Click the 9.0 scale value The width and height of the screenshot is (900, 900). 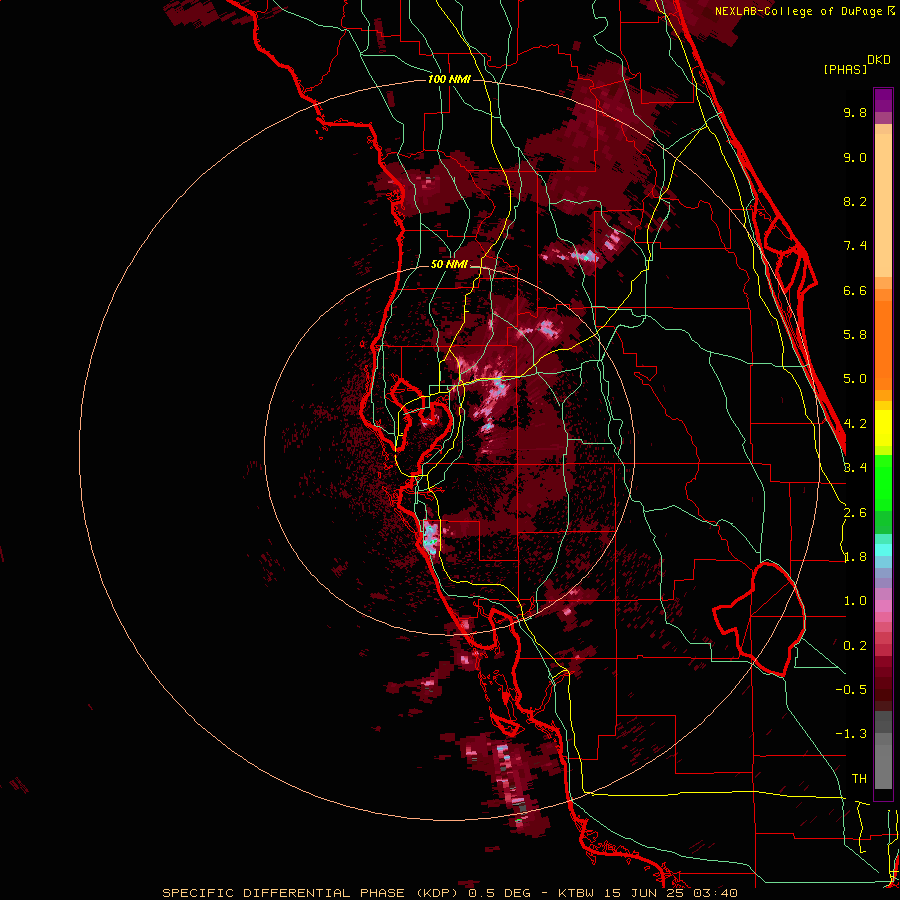tap(855, 157)
